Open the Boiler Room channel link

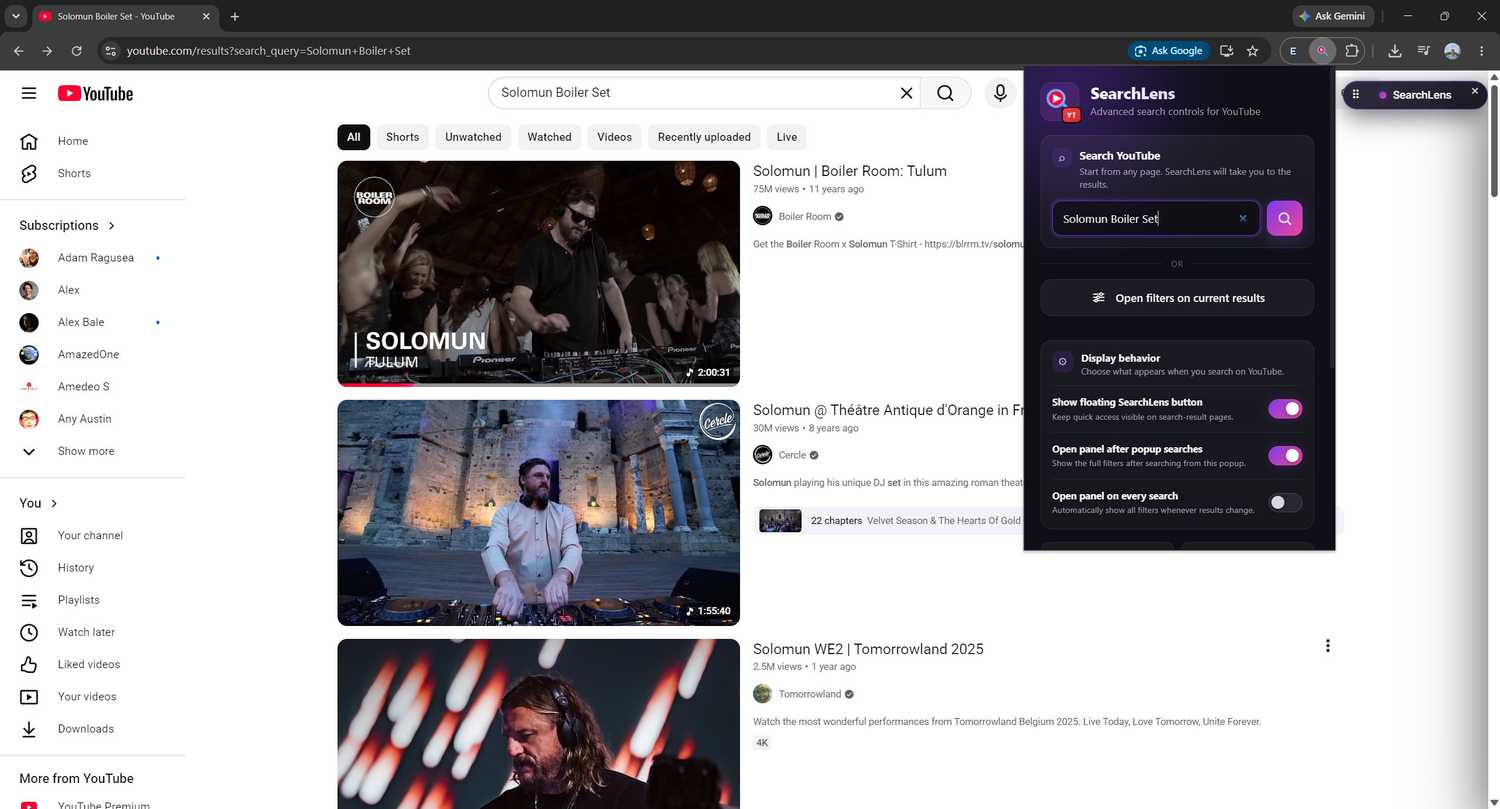(804, 216)
